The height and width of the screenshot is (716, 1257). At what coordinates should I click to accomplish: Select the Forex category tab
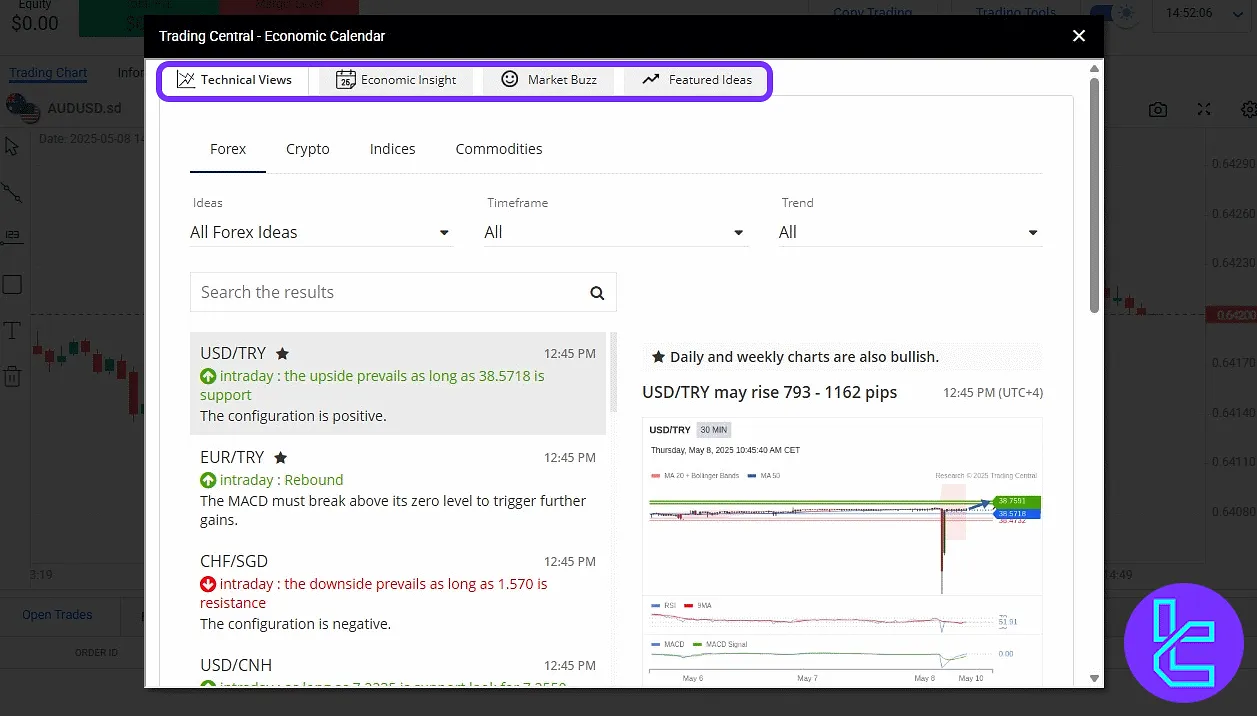(x=228, y=149)
